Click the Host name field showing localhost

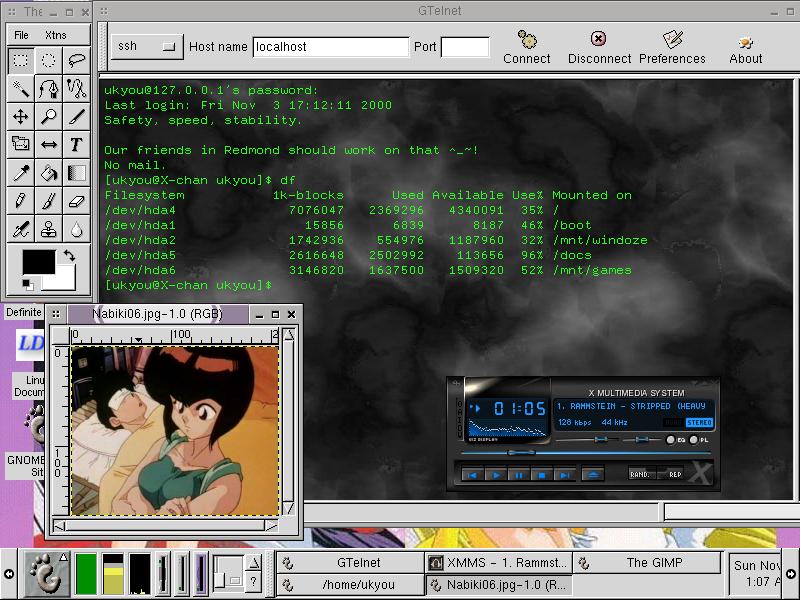(x=330, y=47)
